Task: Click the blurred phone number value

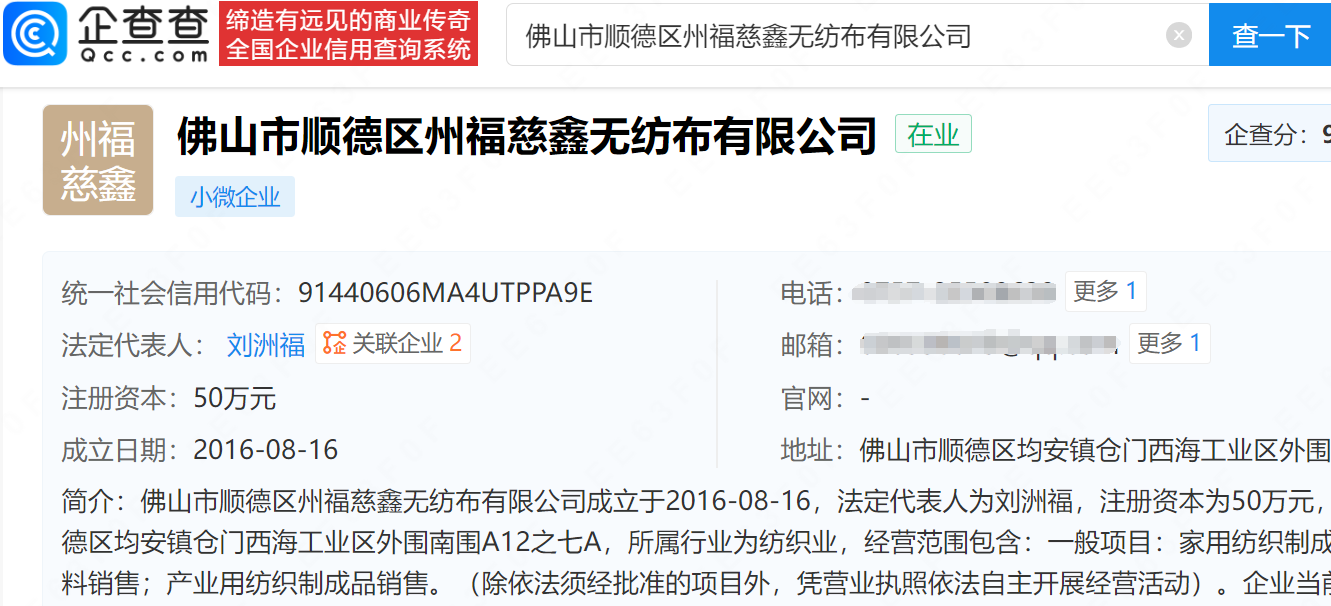Action: [x=954, y=293]
